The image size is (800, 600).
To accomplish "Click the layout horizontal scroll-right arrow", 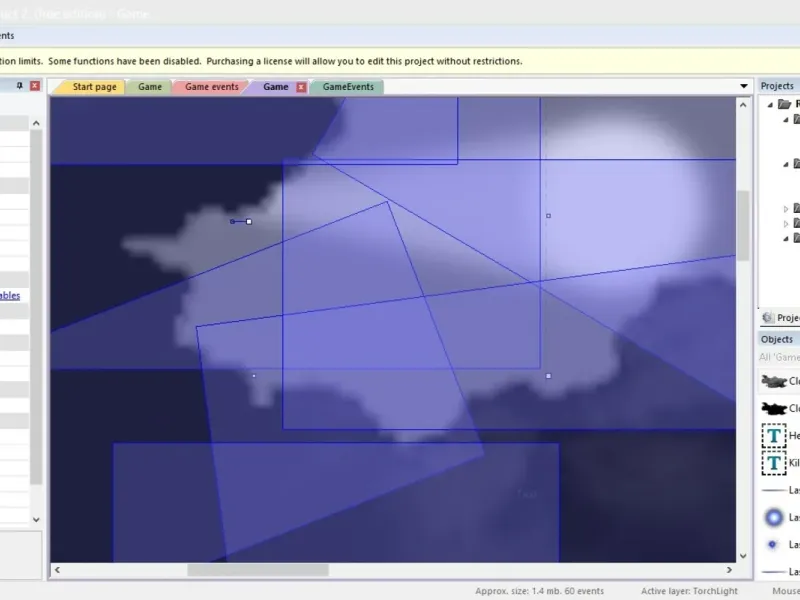I will 729,570.
